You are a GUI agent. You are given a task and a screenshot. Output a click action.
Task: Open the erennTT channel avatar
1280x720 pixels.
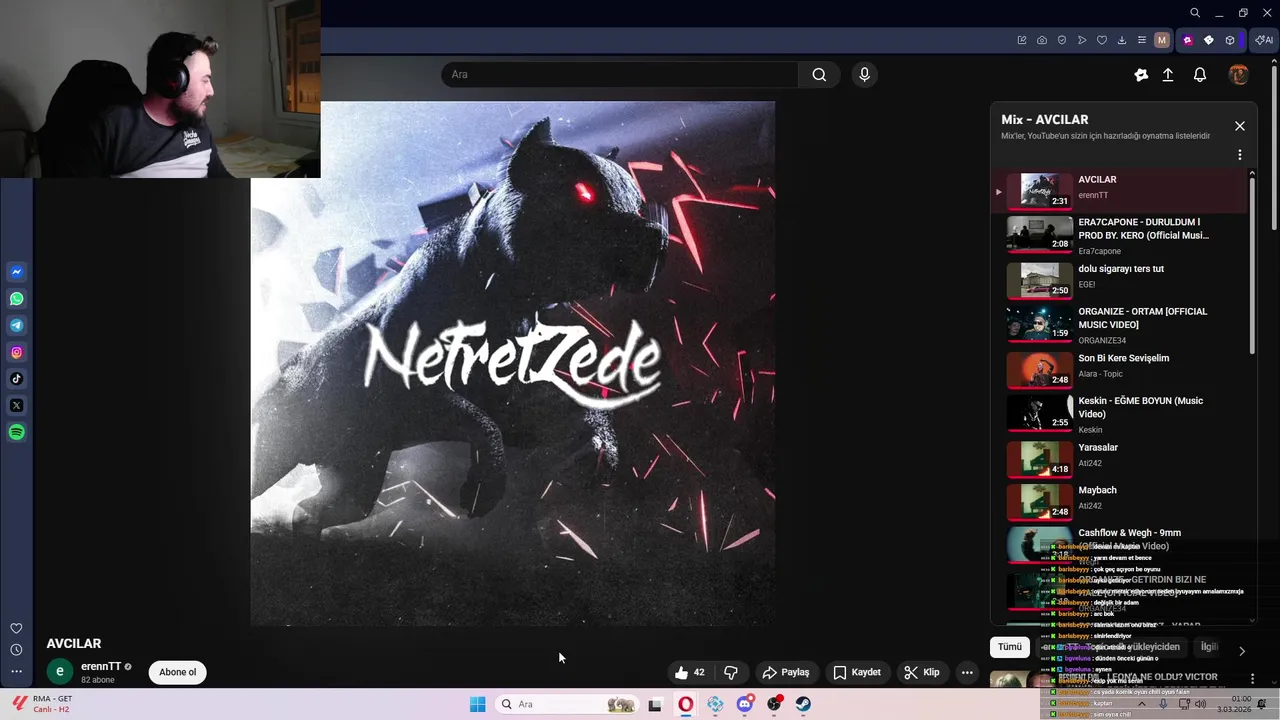coord(60,672)
